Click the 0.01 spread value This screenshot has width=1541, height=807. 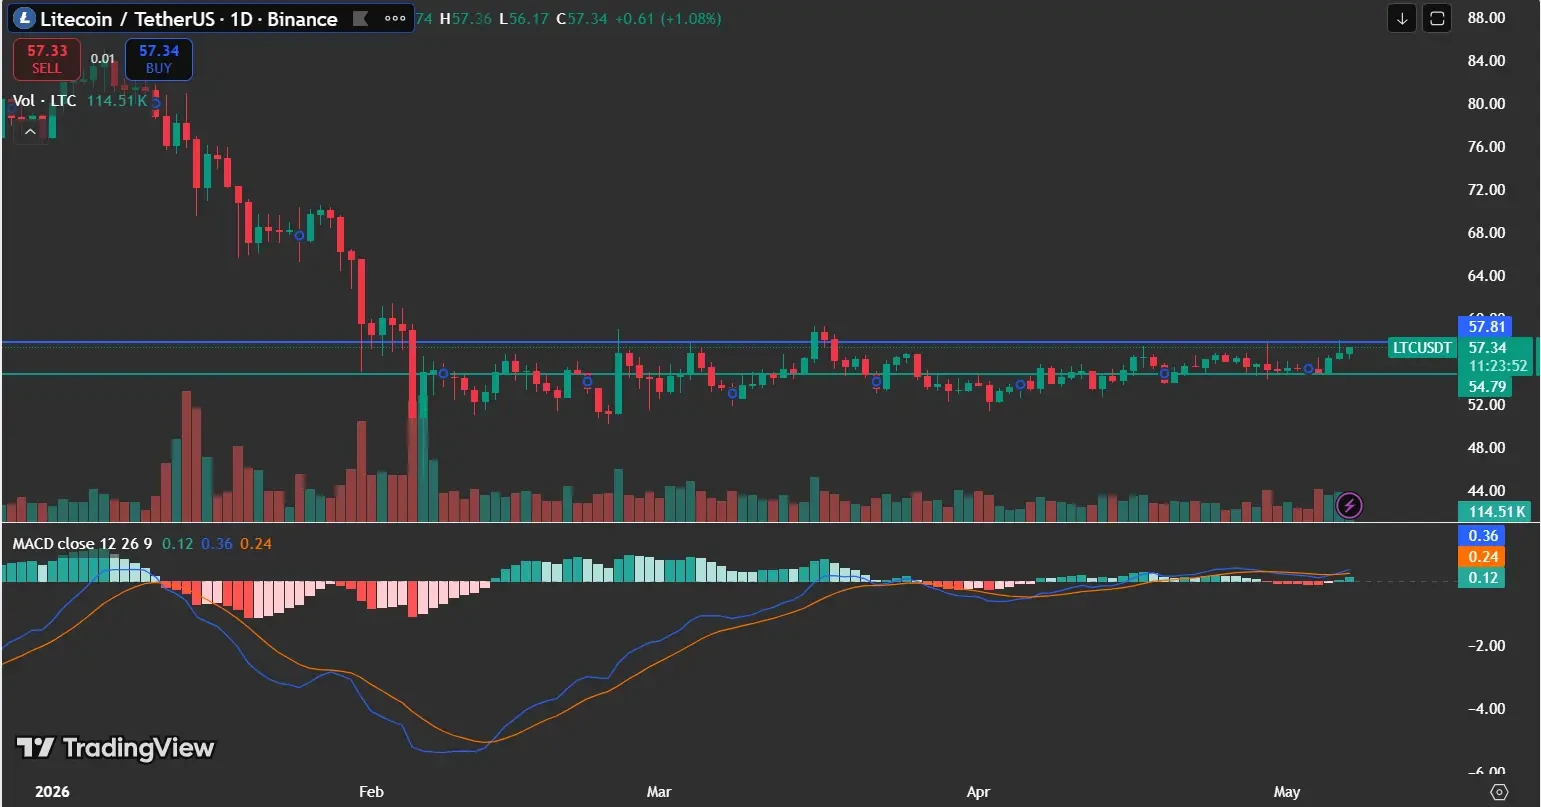click(102, 59)
